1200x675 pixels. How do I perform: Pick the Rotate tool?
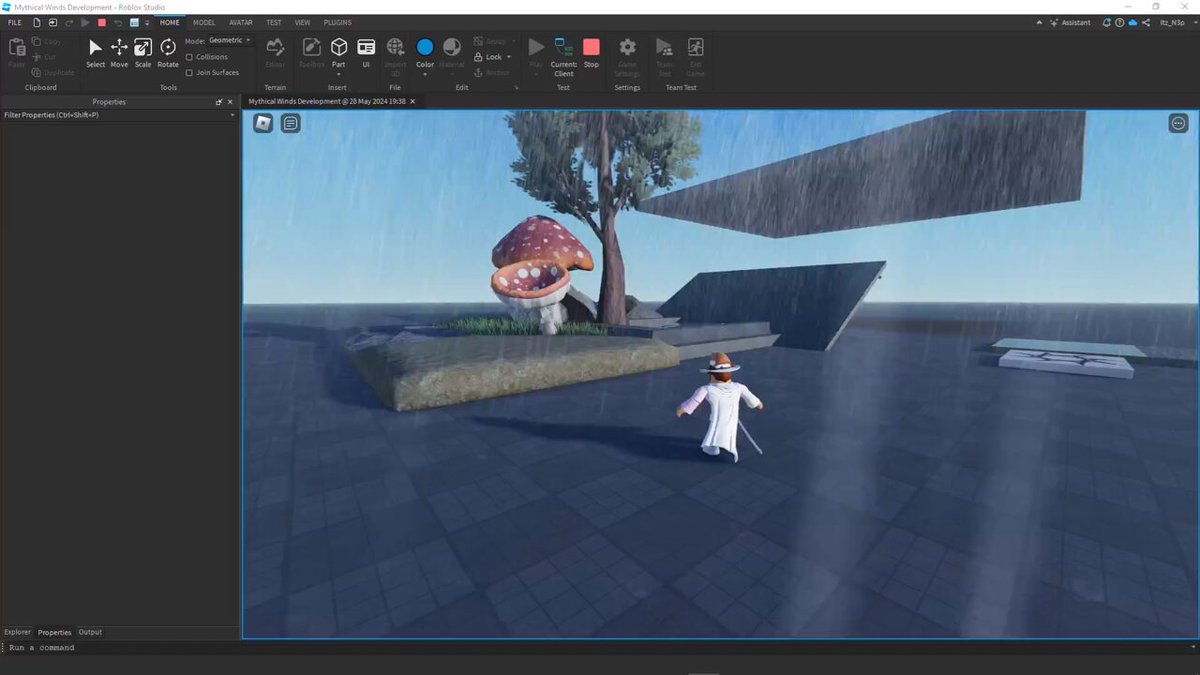168,53
